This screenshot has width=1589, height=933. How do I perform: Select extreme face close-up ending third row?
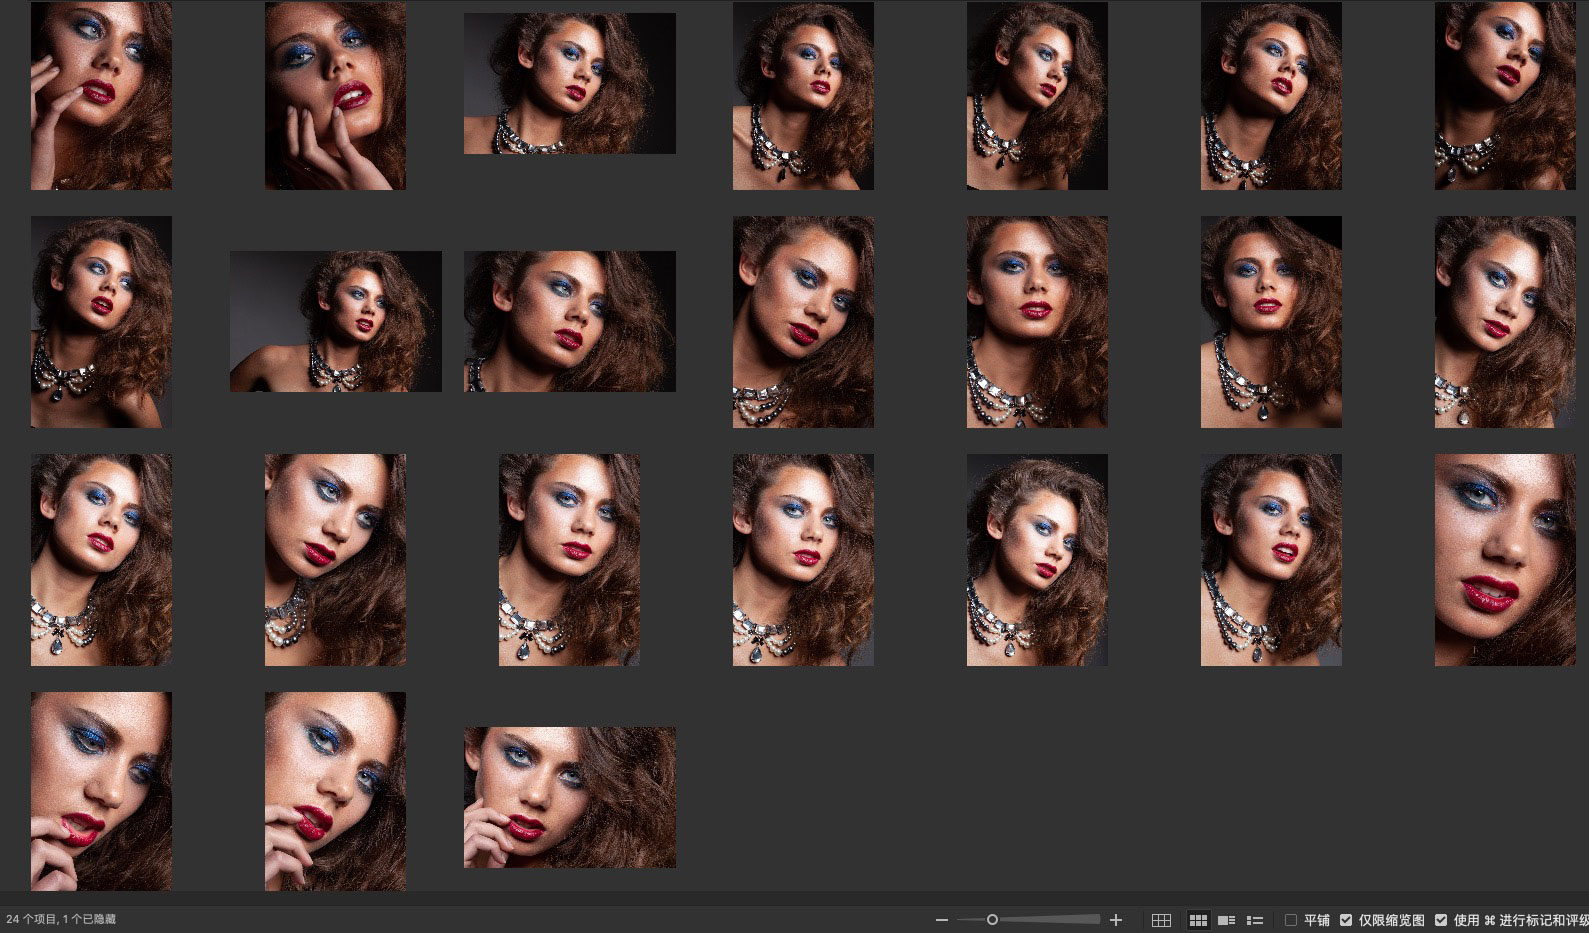pyautogui.click(x=1504, y=560)
